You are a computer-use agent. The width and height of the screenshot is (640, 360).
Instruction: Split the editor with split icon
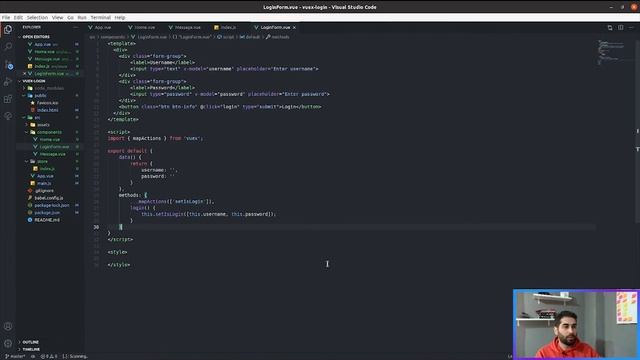(620, 28)
